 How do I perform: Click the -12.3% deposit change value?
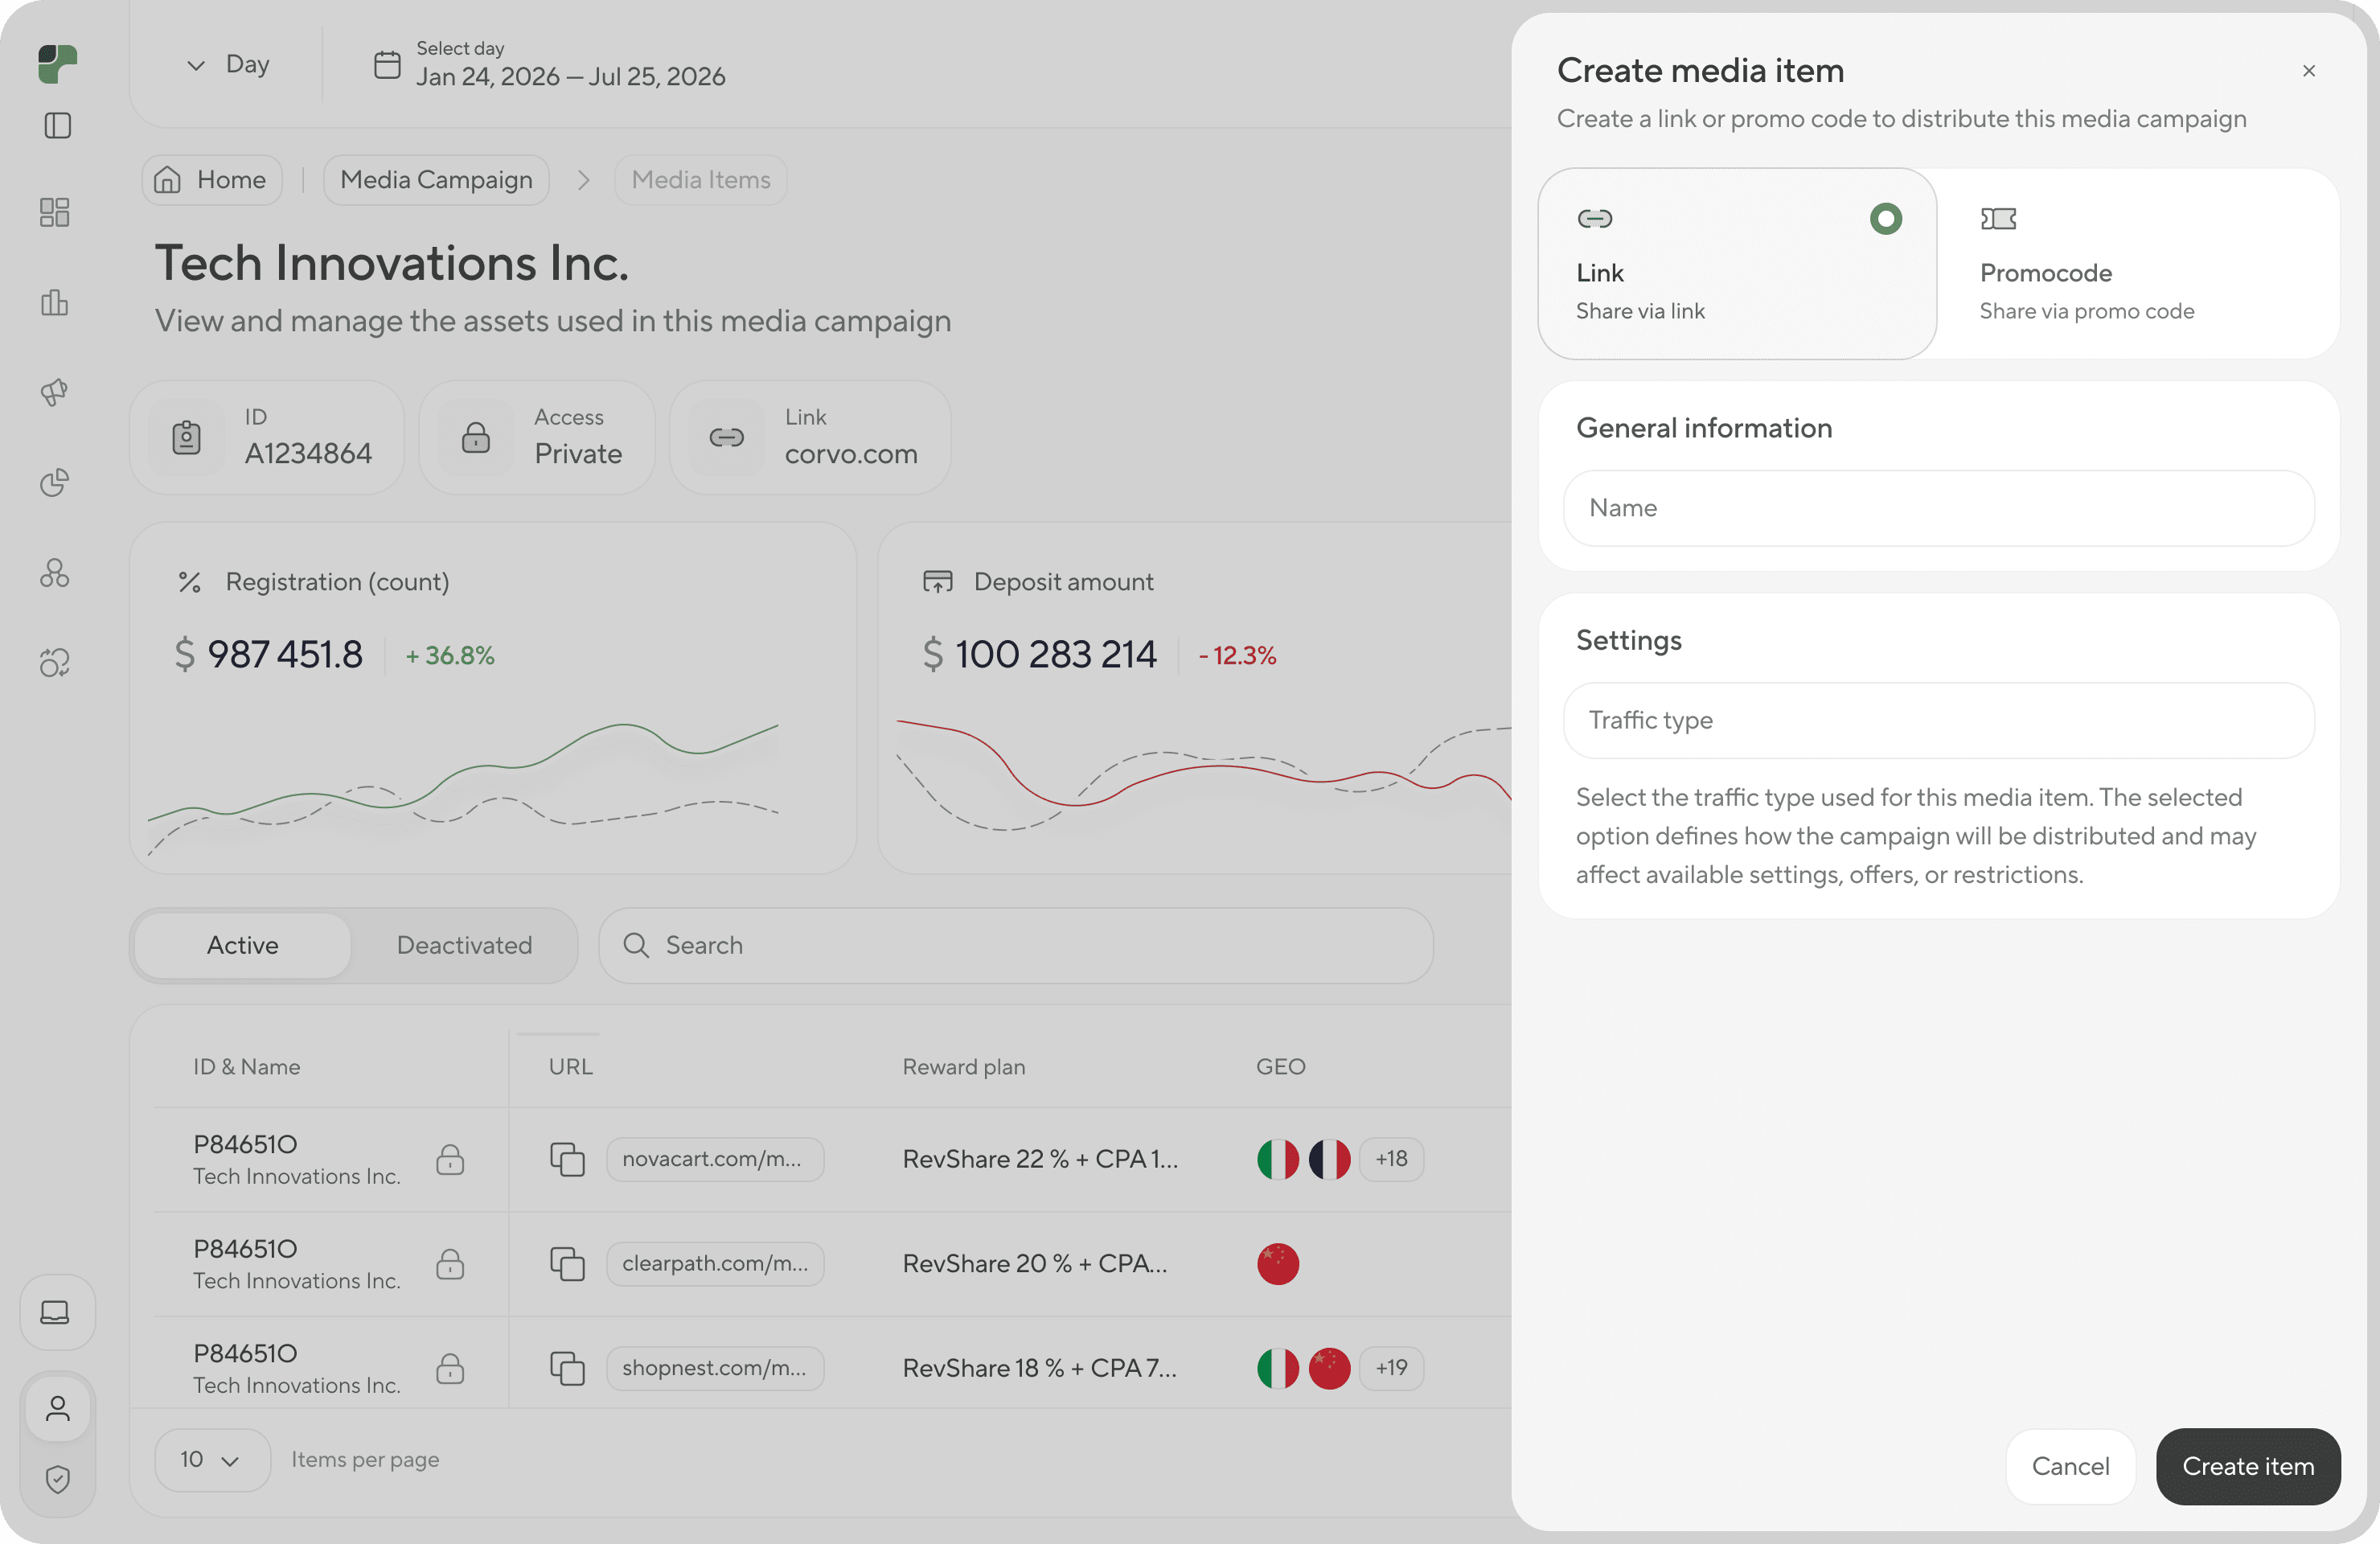(x=1237, y=656)
